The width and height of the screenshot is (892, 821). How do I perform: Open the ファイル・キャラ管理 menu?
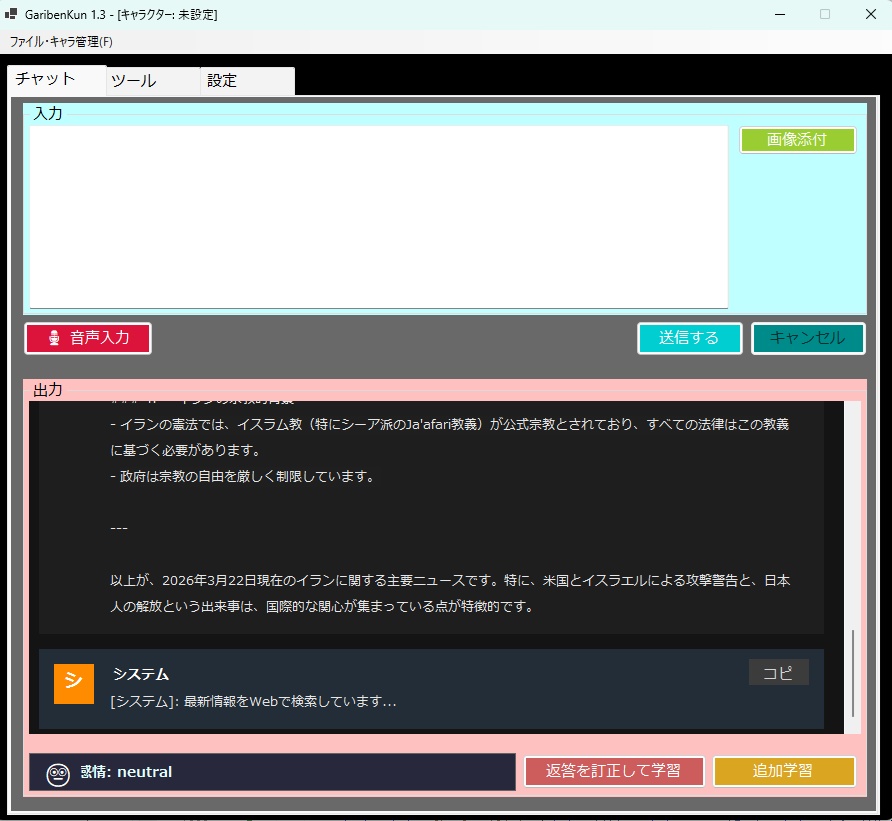(60, 42)
